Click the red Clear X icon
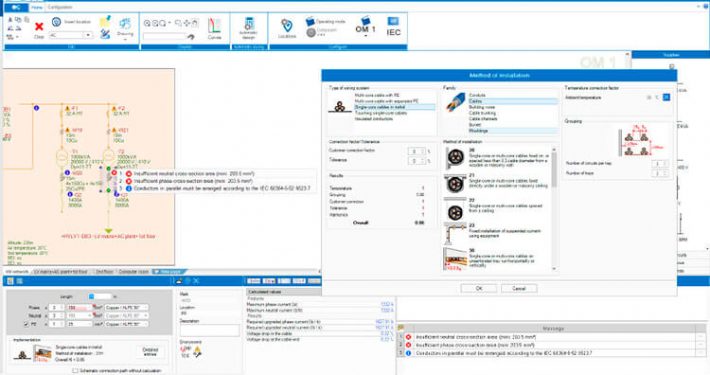 click(x=39, y=27)
